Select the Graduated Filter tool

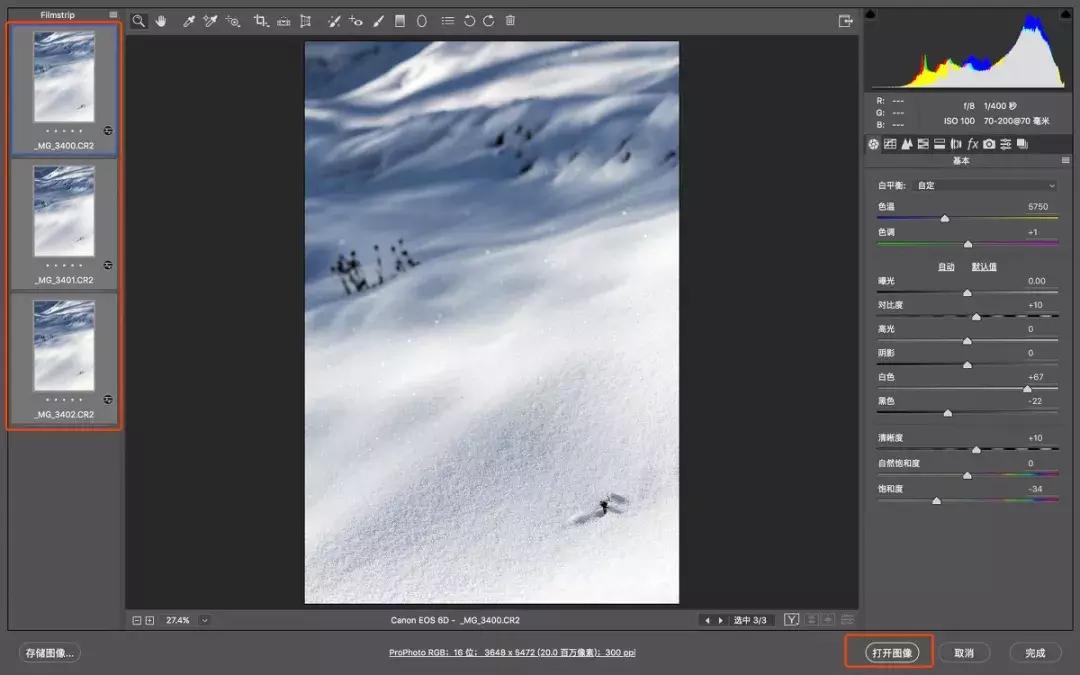point(400,21)
